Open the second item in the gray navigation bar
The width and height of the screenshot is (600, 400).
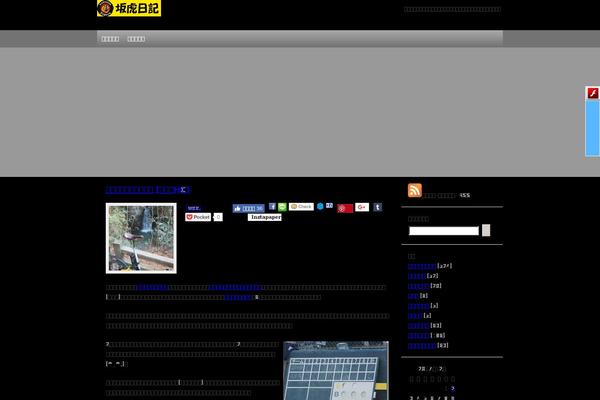pos(136,39)
